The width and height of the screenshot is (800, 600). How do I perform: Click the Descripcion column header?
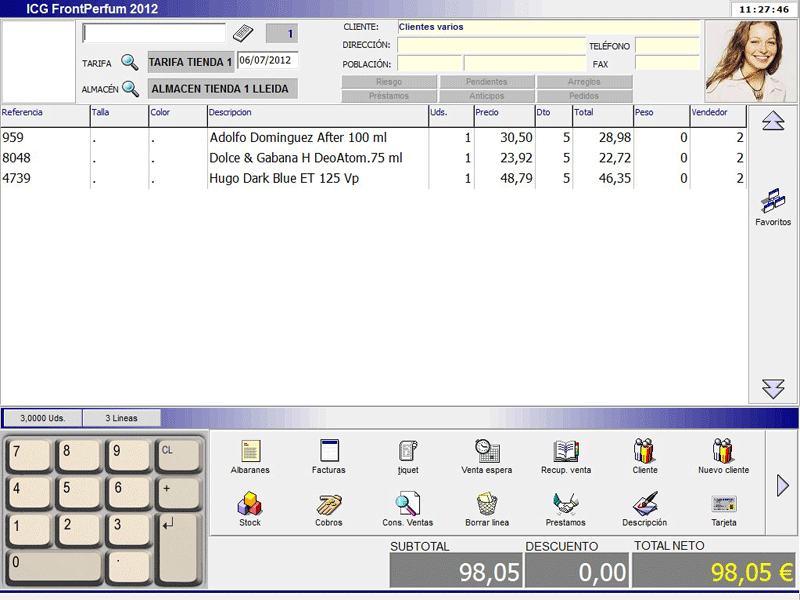316,113
